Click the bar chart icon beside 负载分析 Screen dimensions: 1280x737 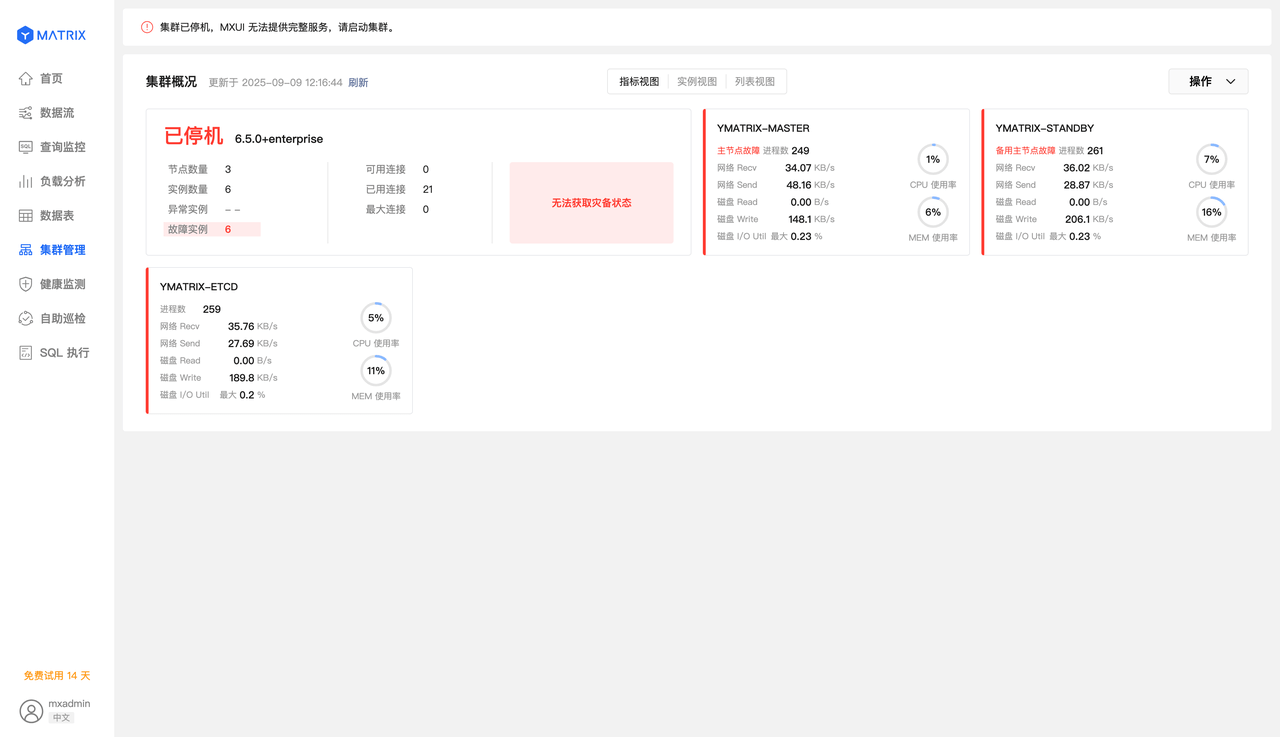26,181
